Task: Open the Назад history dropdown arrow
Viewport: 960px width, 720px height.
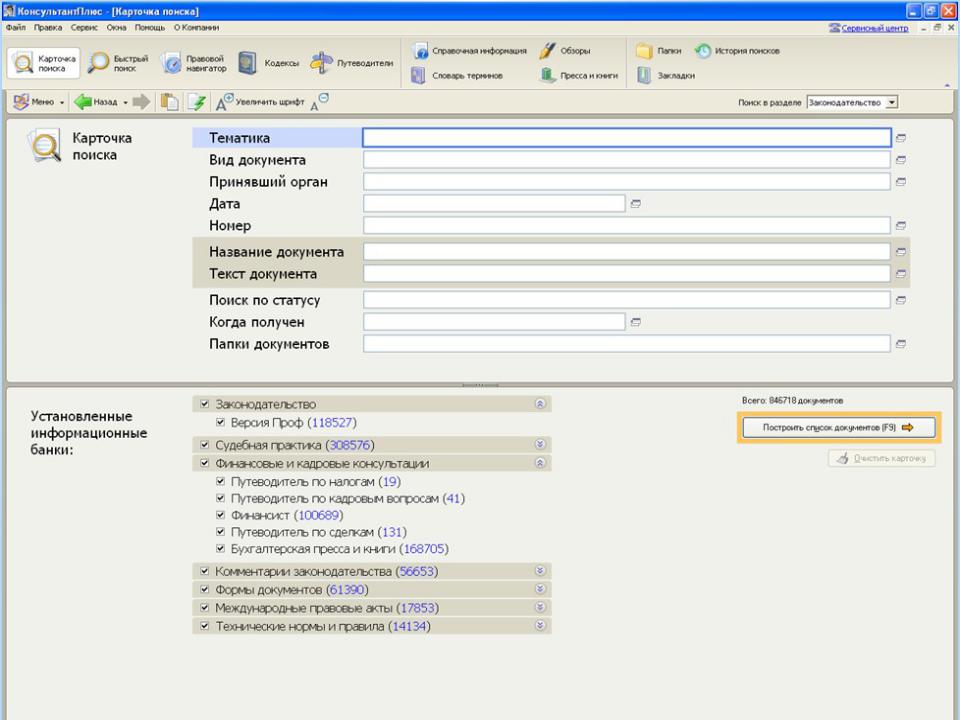Action: (126, 103)
